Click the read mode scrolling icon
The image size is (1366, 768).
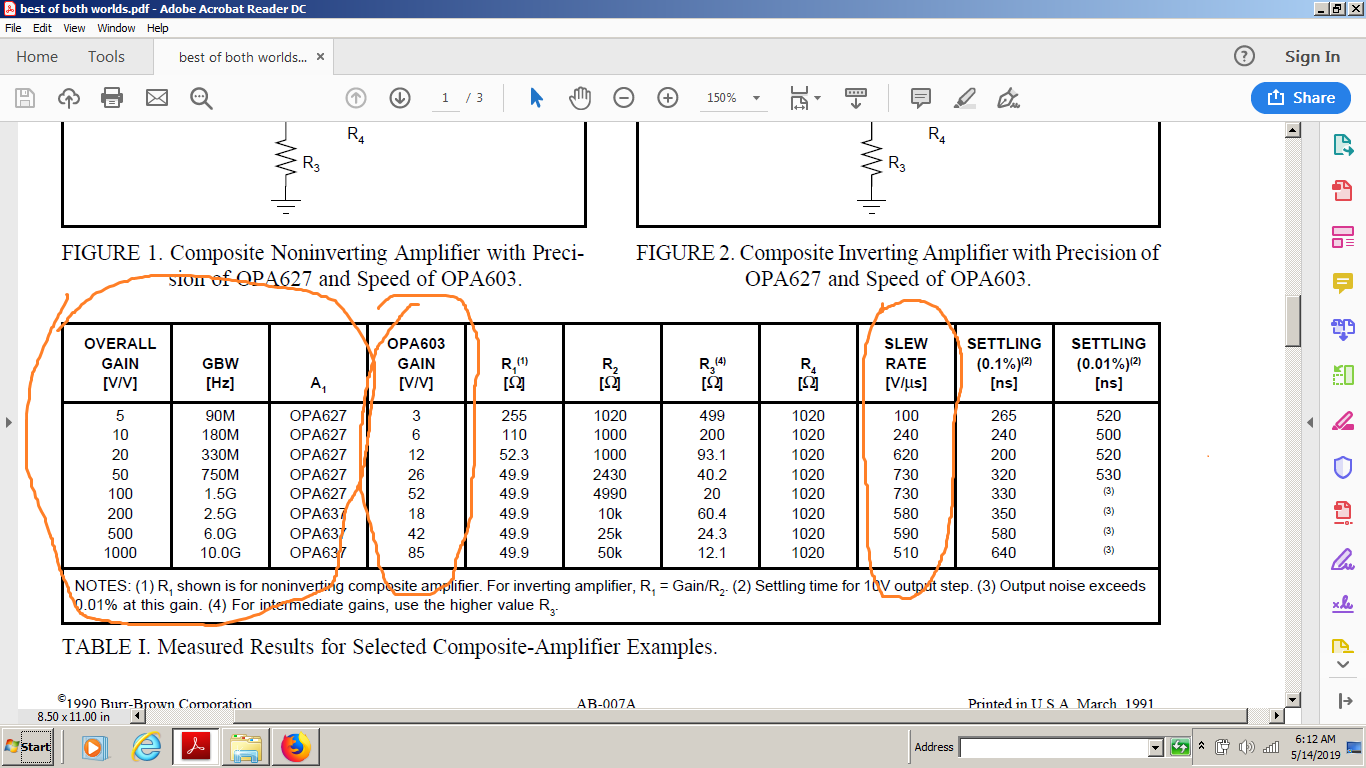(x=856, y=98)
